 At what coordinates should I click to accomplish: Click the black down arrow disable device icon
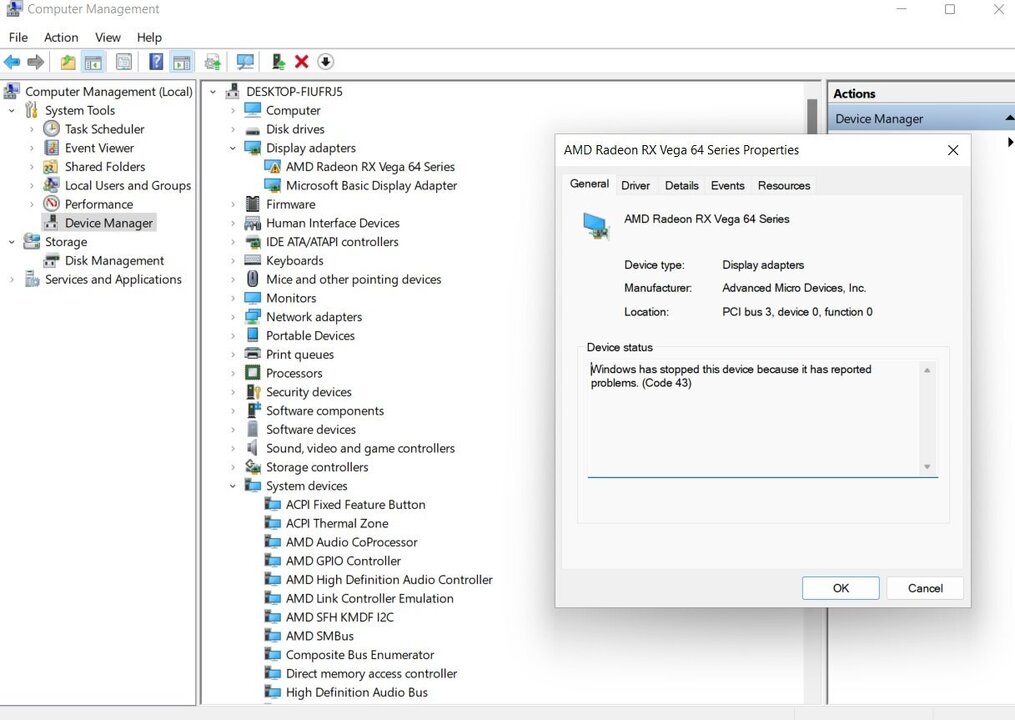(325, 62)
